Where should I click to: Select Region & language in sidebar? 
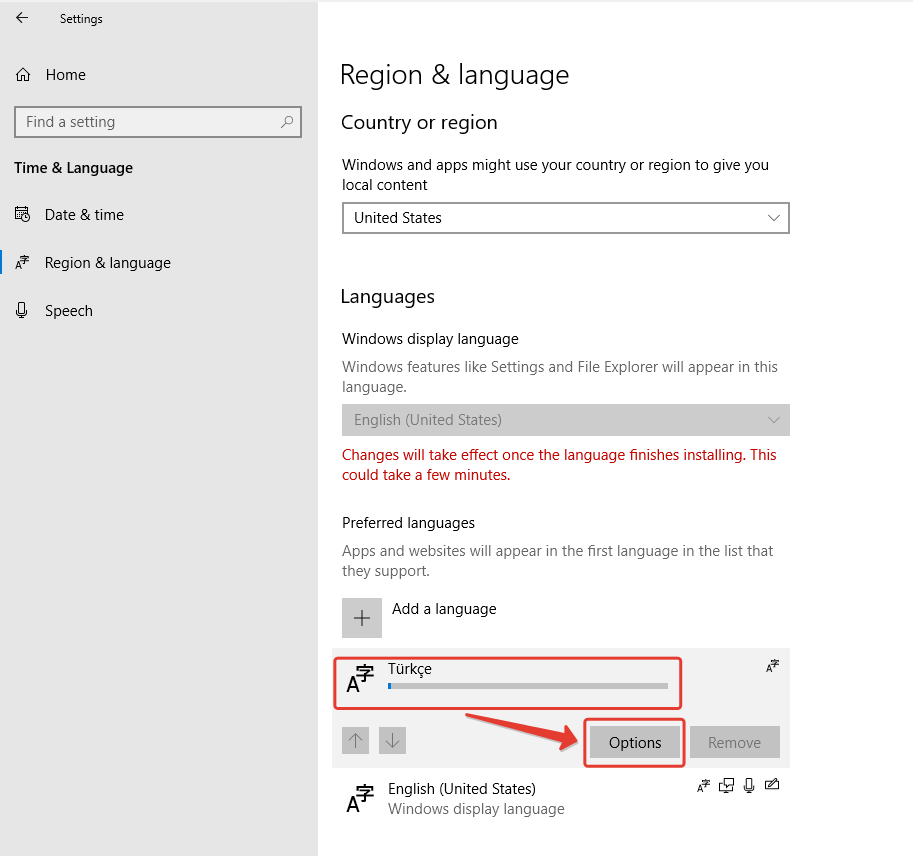107,263
